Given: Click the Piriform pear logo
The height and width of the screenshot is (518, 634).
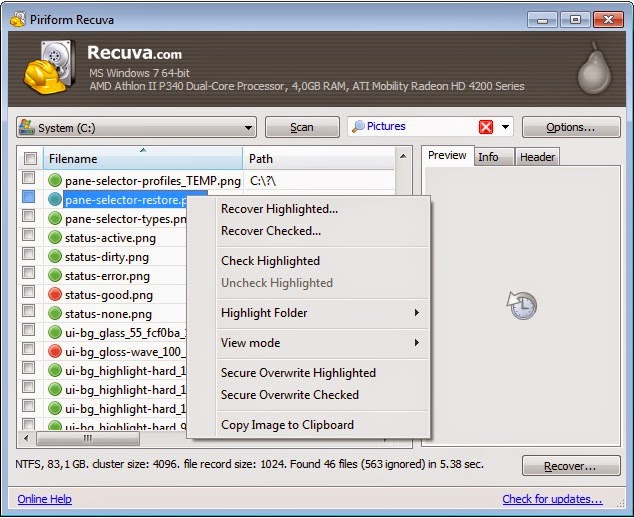Looking at the screenshot, I should click(x=594, y=69).
